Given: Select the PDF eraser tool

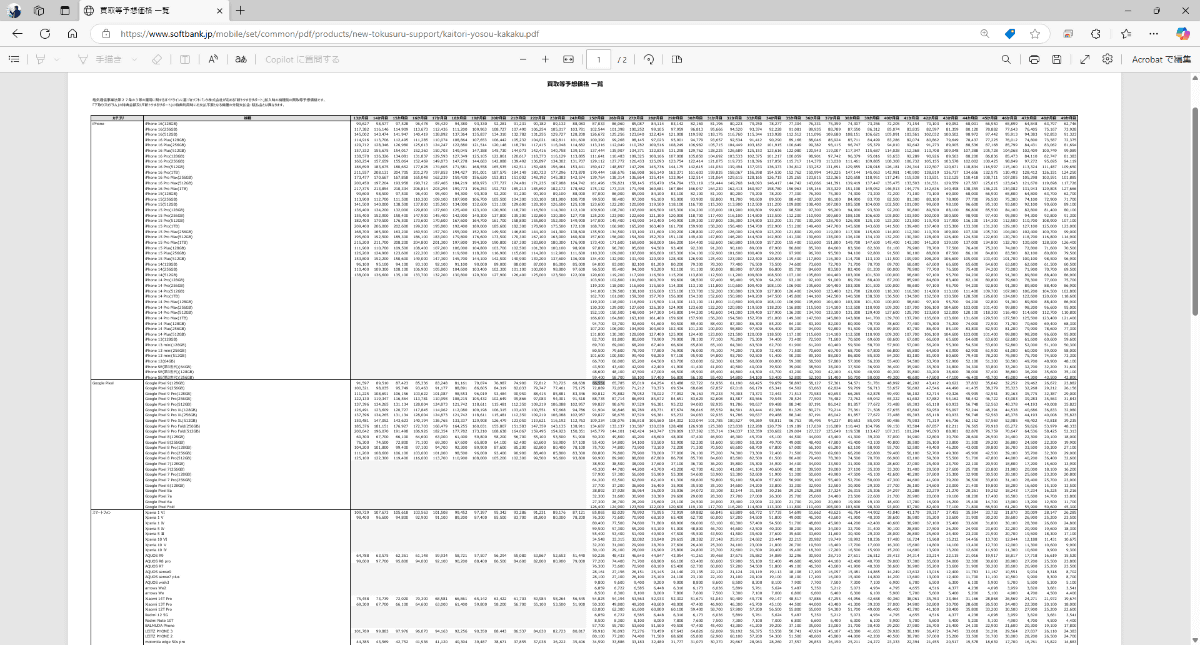Looking at the screenshot, I should tap(157, 59).
